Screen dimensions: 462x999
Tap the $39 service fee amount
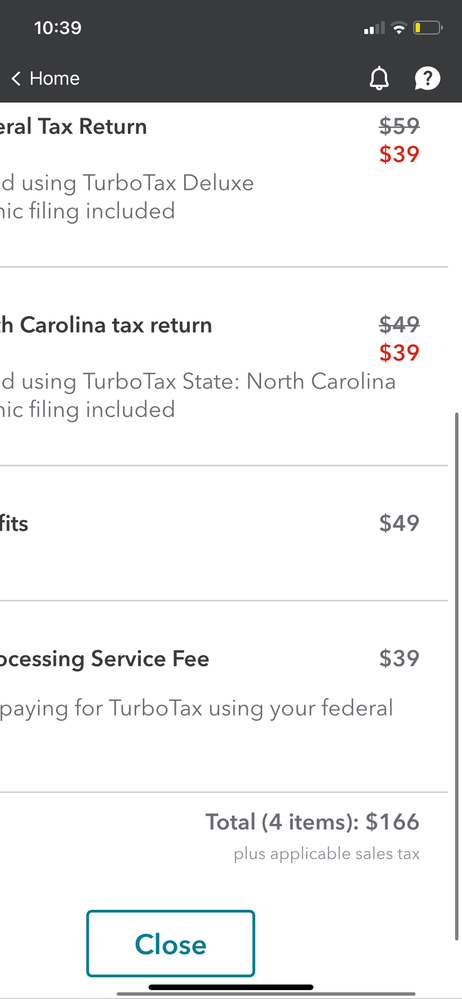[399, 658]
